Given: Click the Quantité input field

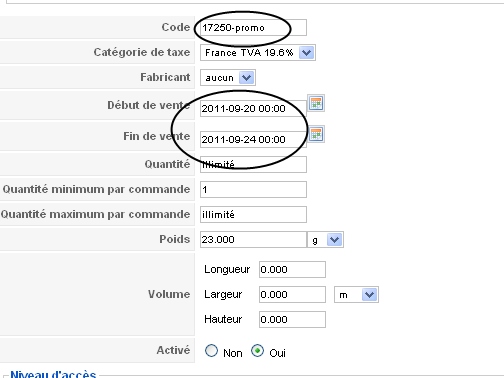Looking at the screenshot, I should coord(253,165).
